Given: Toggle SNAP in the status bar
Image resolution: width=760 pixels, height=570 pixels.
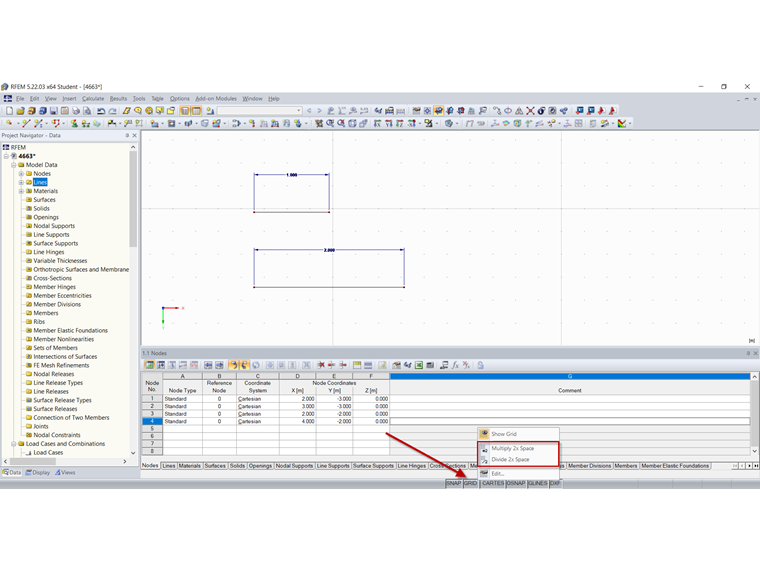Looking at the screenshot, I should tap(454, 483).
